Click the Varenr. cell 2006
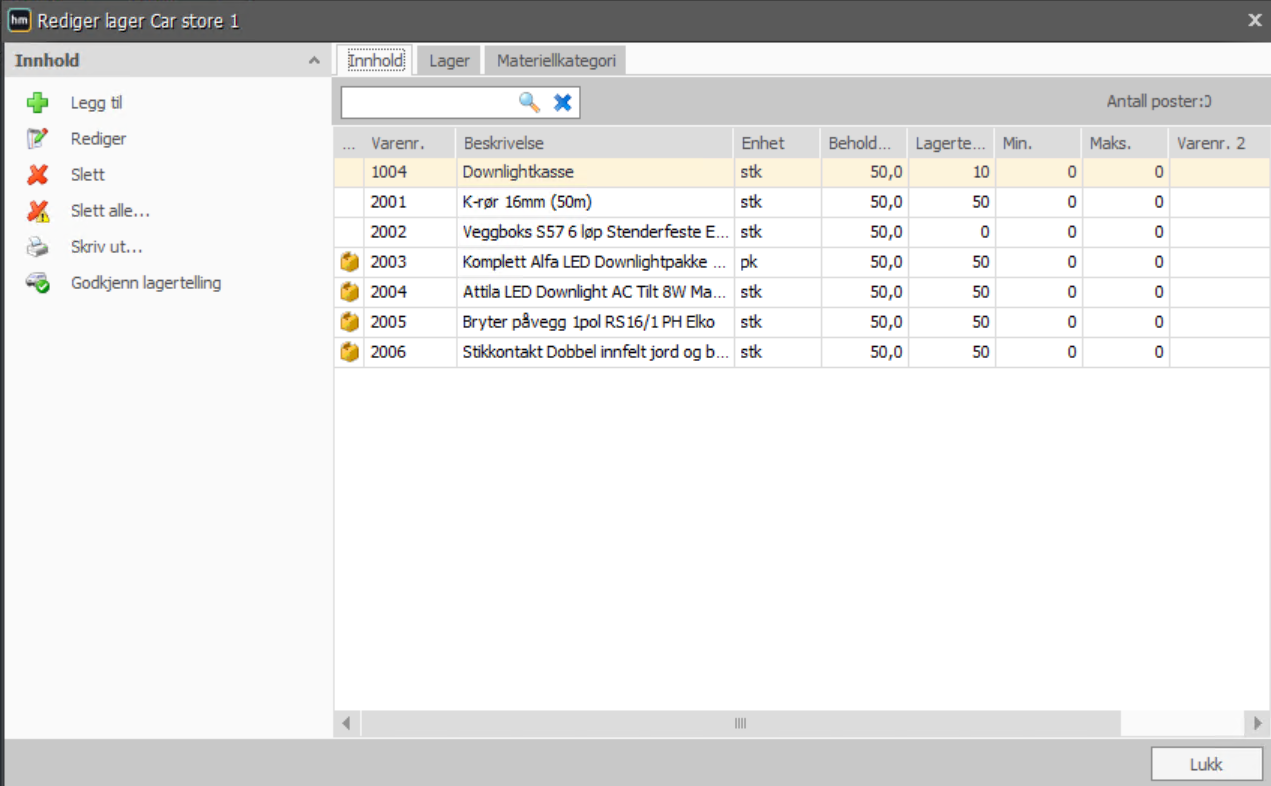This screenshot has width=1271, height=786. tap(409, 352)
